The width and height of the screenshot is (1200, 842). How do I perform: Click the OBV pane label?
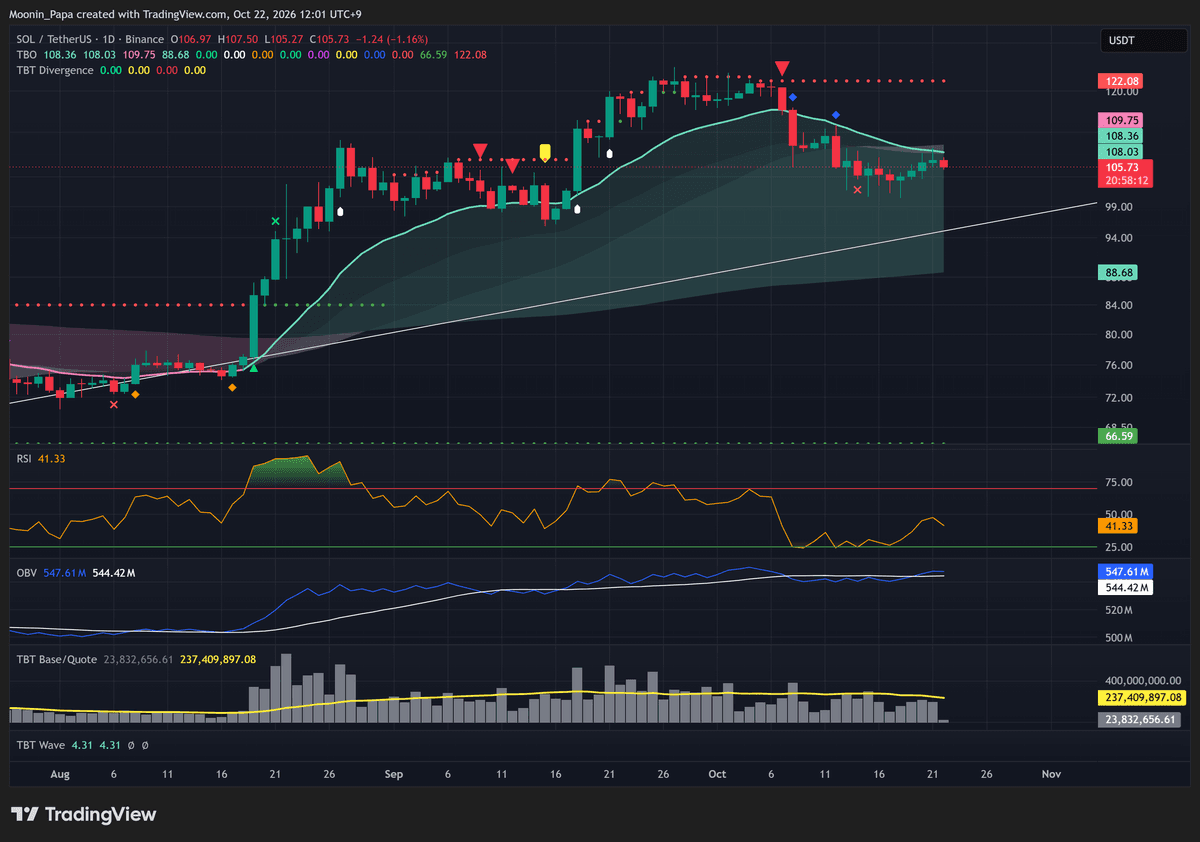26,572
